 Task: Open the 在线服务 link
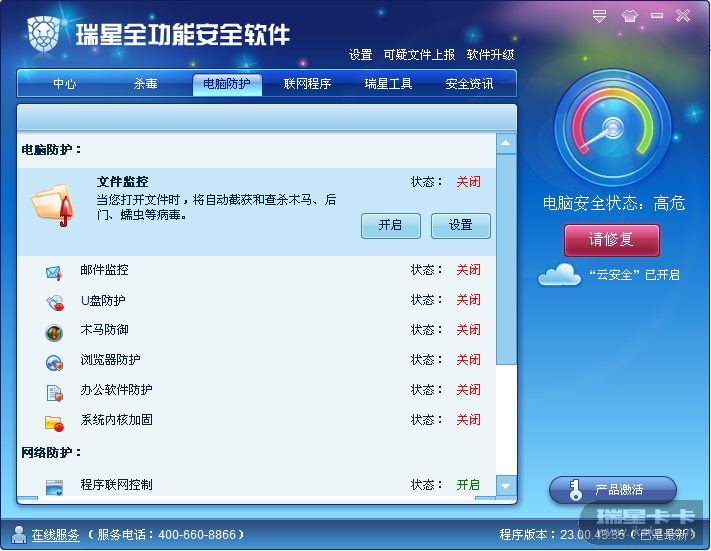point(55,535)
